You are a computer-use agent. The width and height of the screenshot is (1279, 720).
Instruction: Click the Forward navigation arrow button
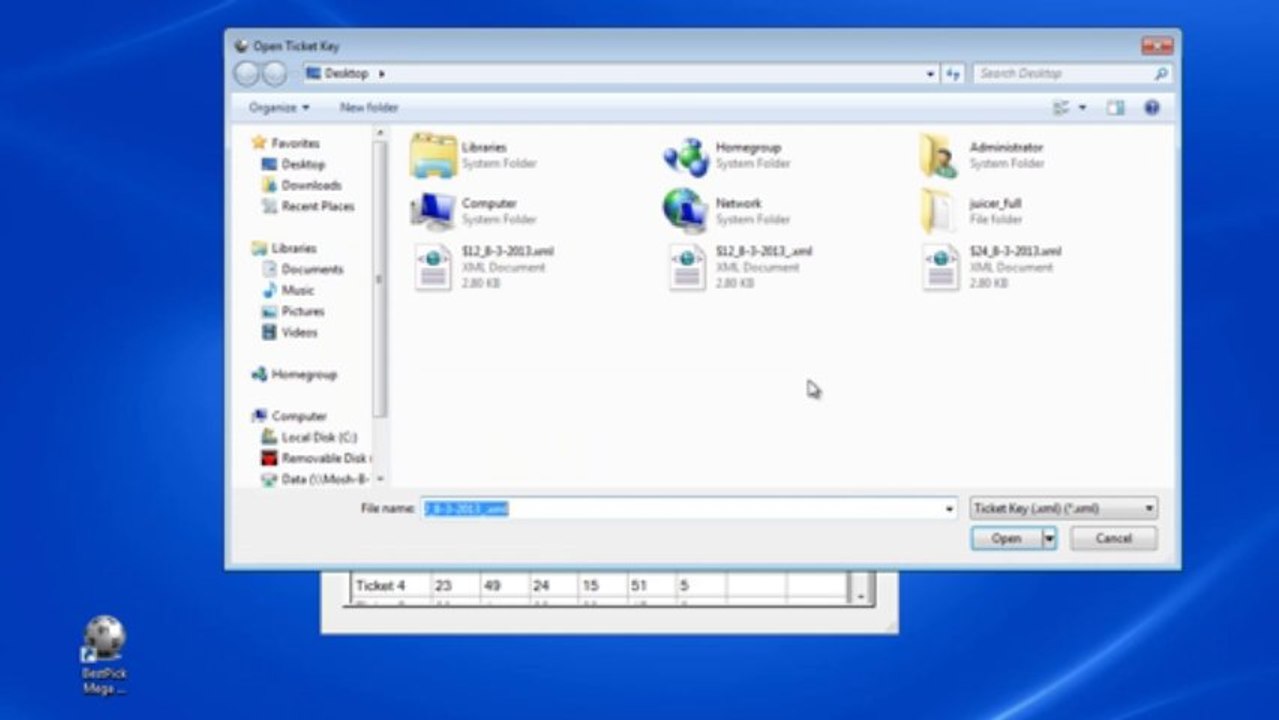click(x=274, y=73)
